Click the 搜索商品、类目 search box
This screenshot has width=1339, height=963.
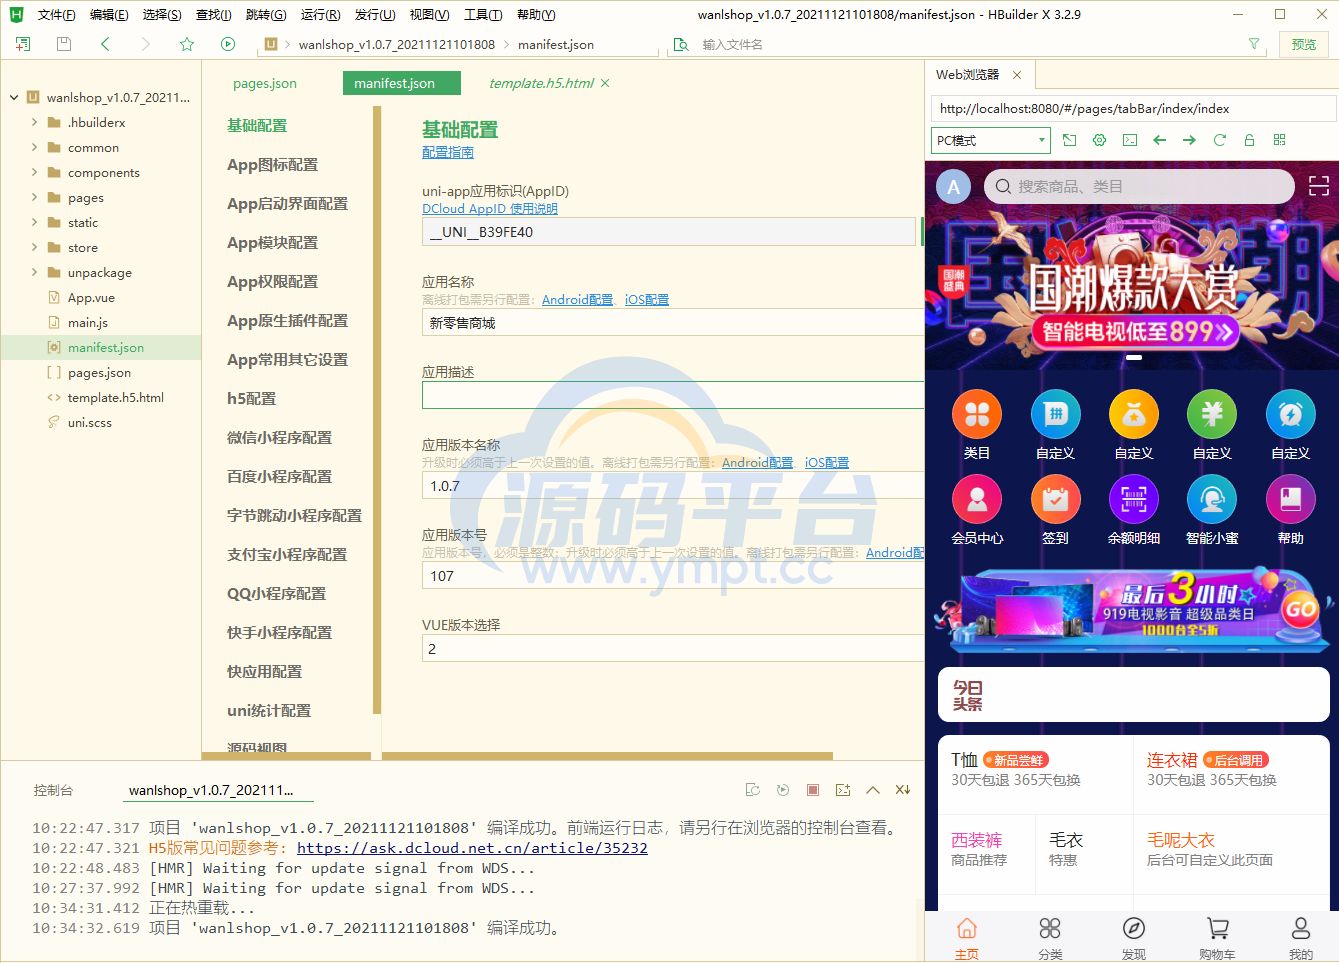pyautogui.click(x=1139, y=186)
